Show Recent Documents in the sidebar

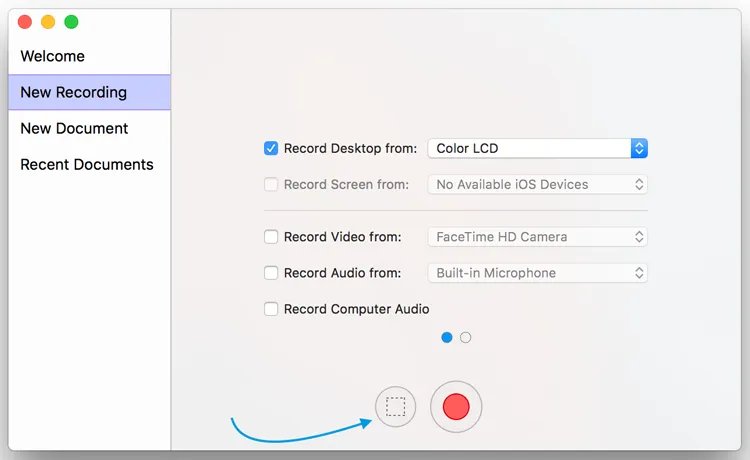(x=87, y=164)
